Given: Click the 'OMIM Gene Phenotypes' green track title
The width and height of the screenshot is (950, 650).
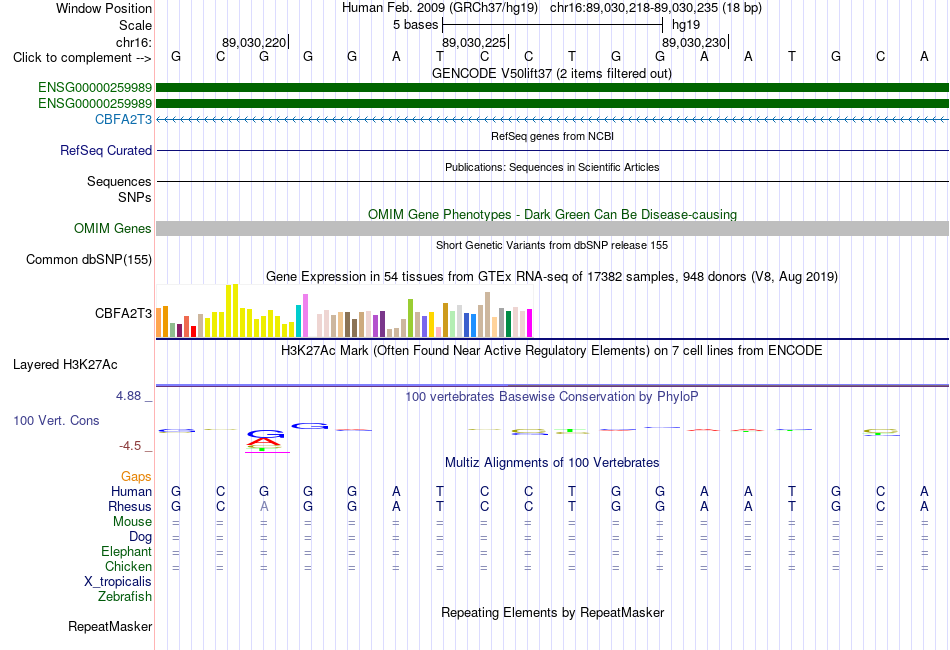Looking at the screenshot, I should 552,214.
